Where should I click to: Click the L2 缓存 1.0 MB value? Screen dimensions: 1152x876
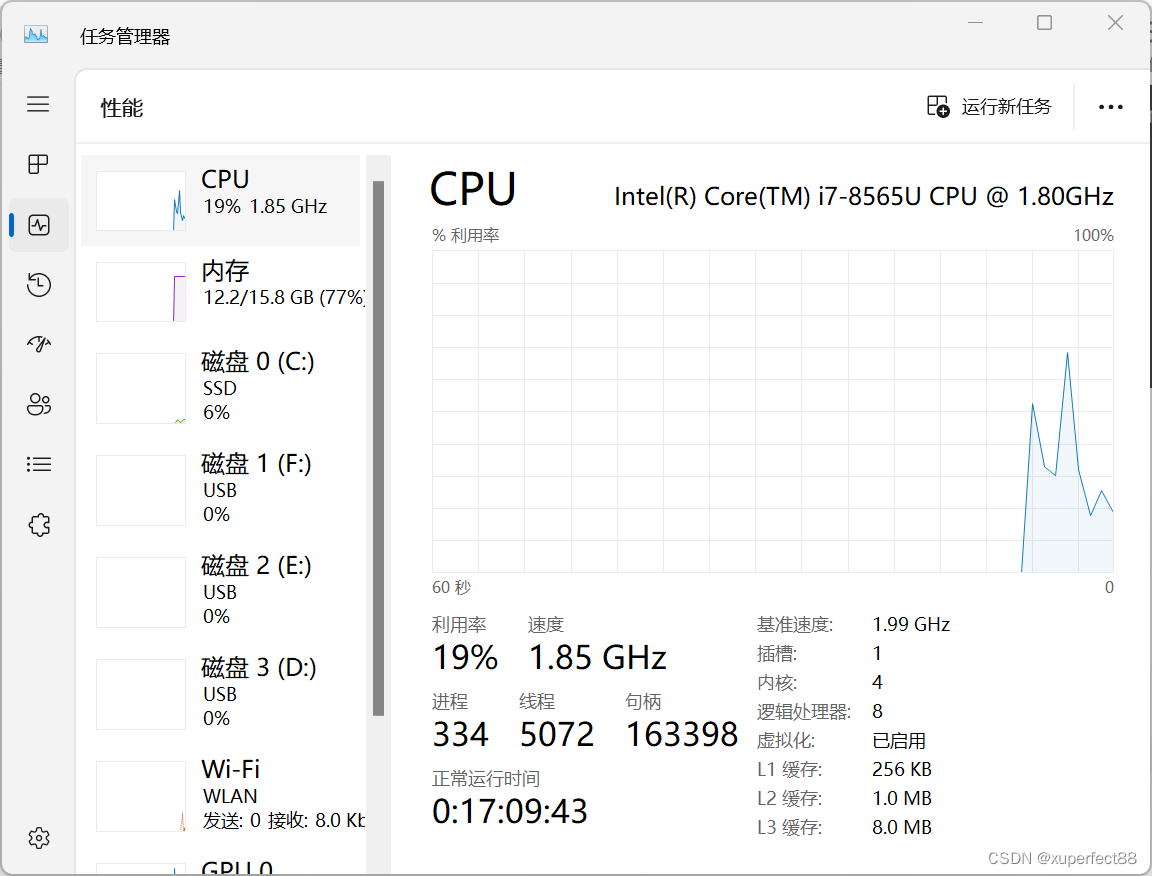point(901,798)
